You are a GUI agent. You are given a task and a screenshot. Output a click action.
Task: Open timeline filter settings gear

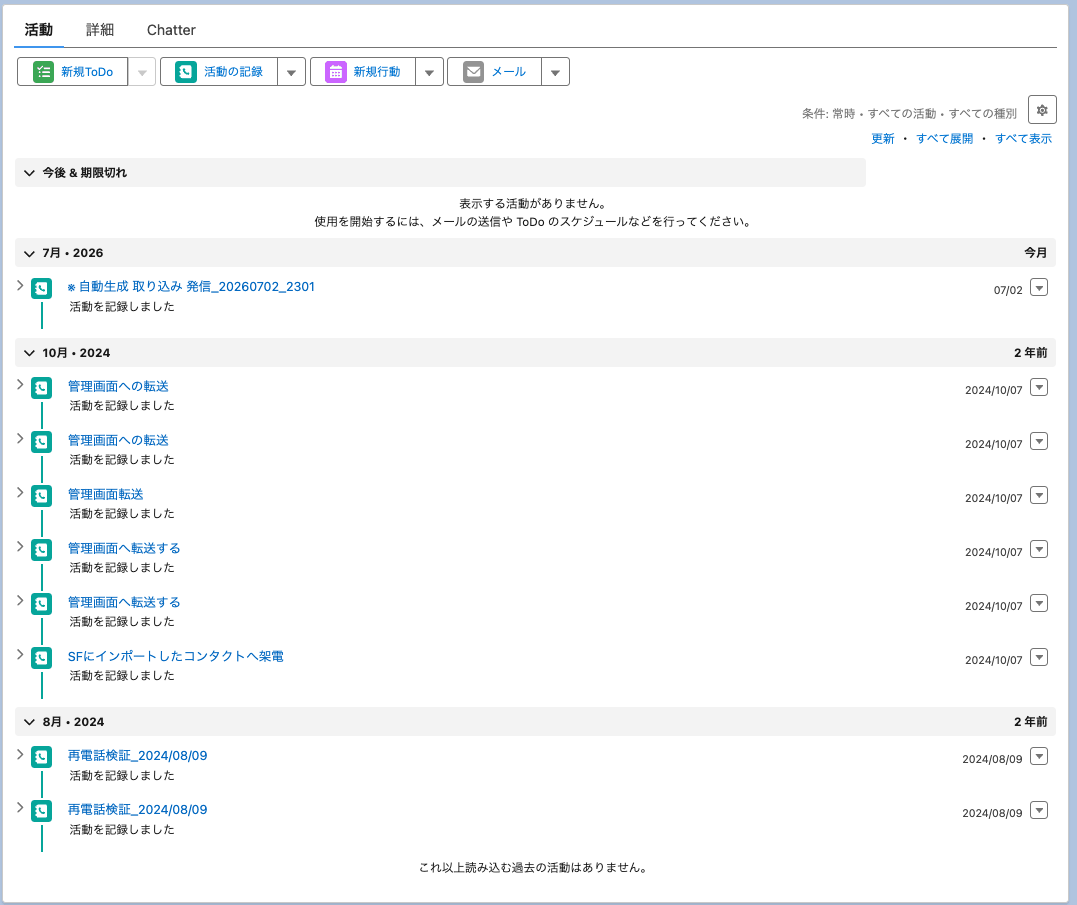coord(1042,110)
